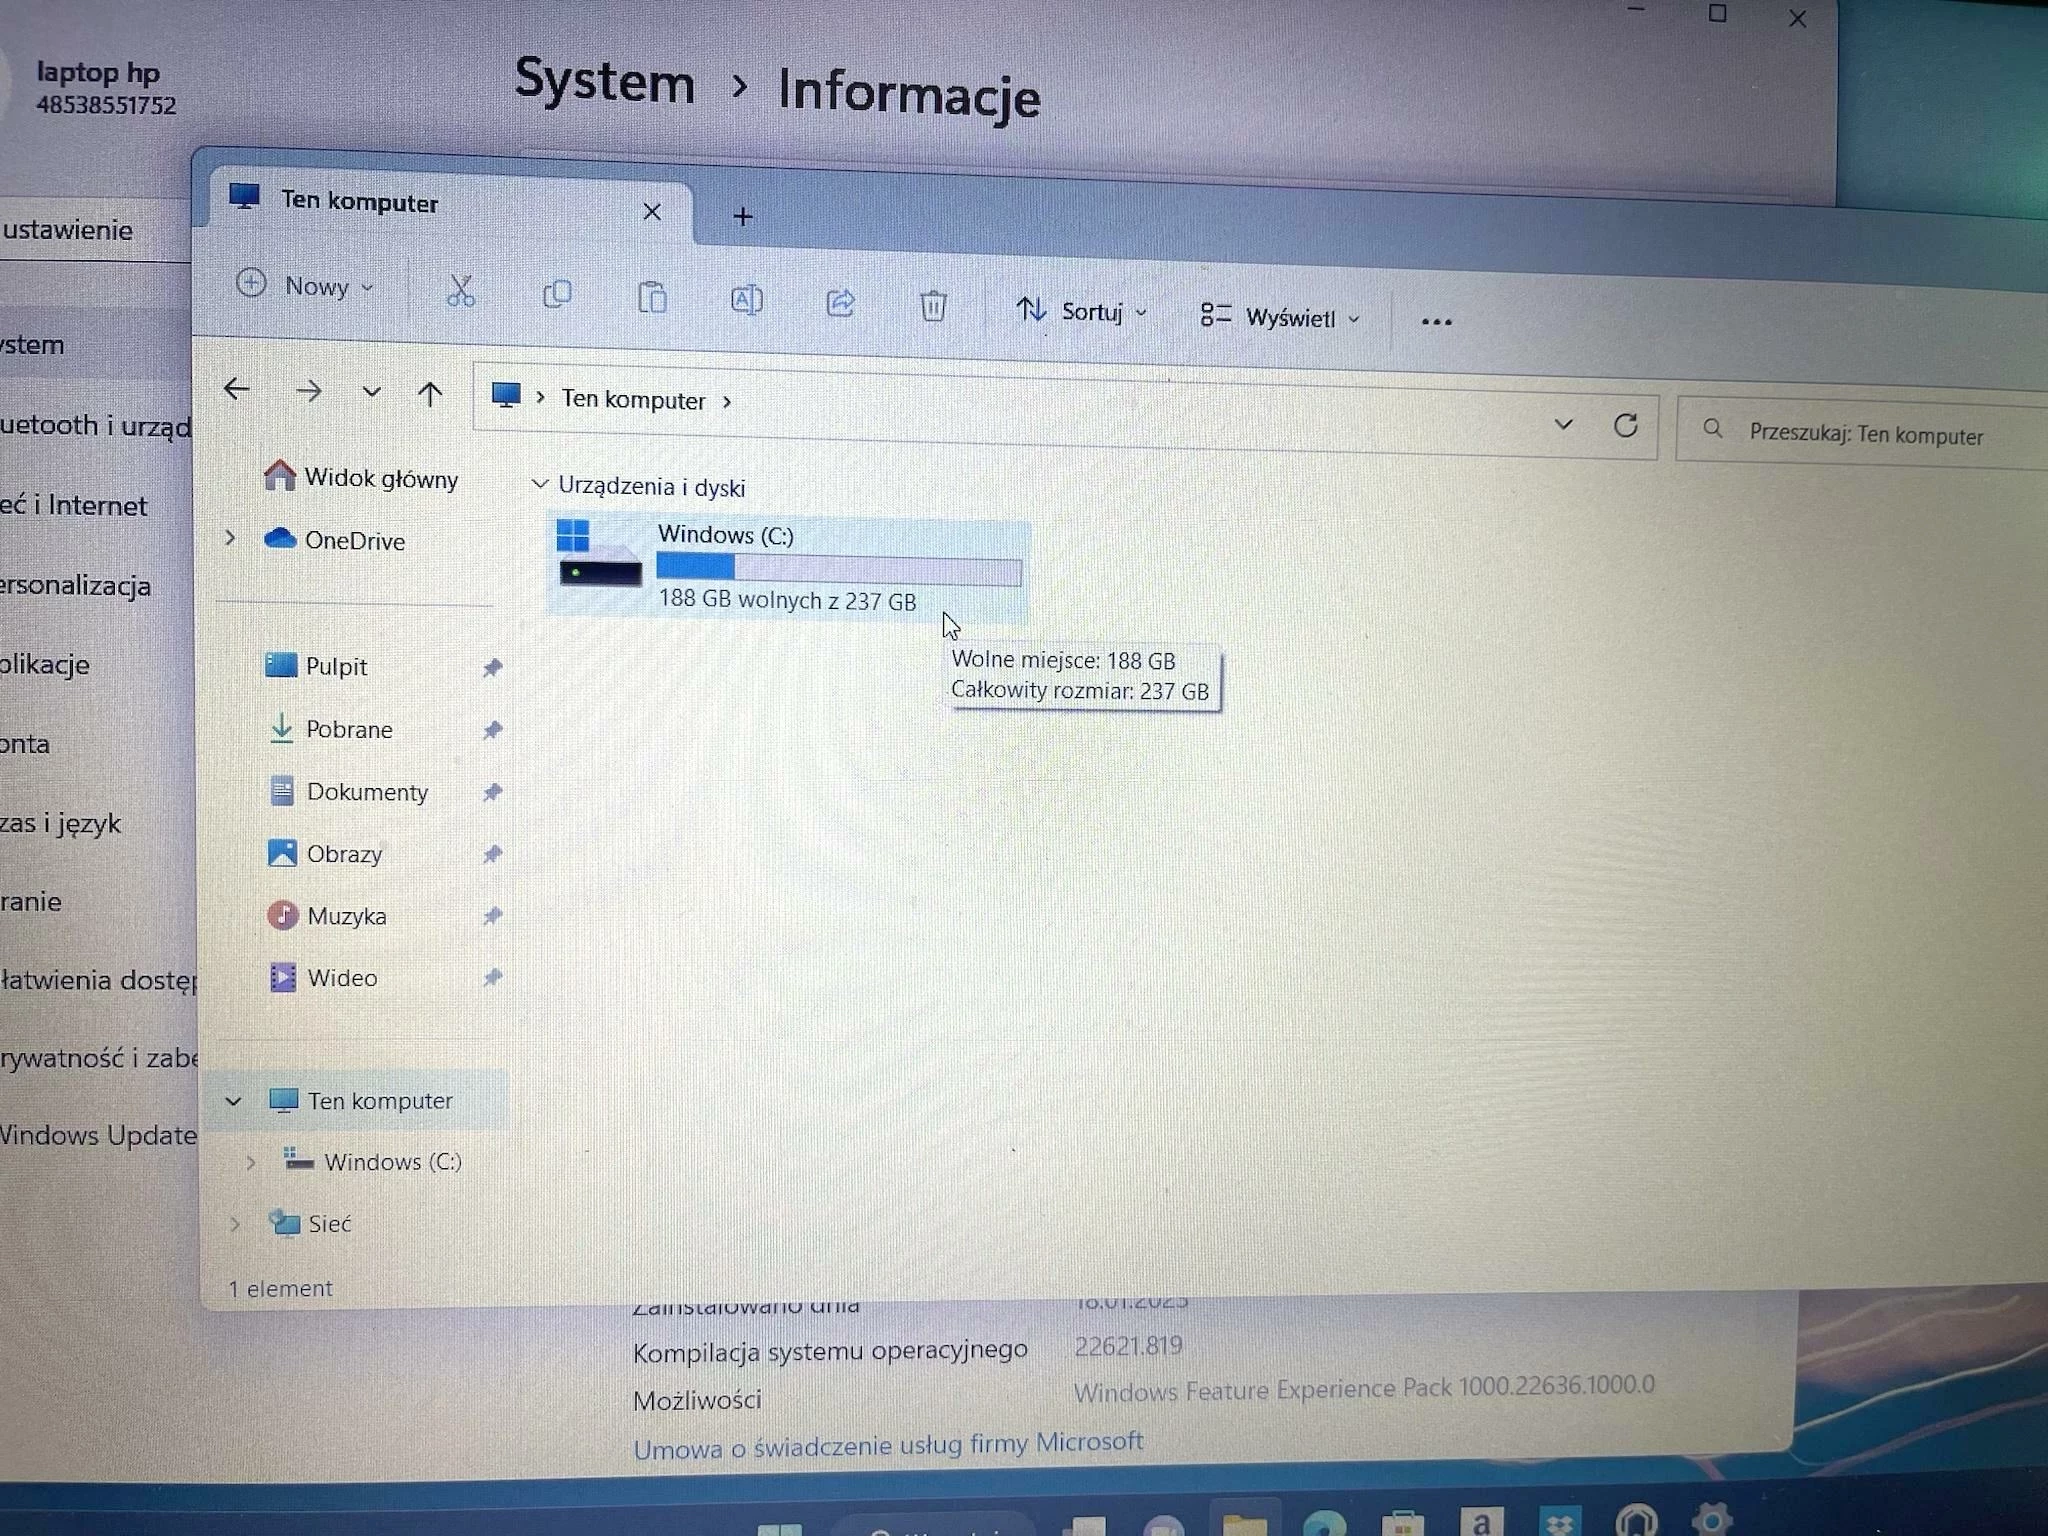2048x1536 pixels.
Task: Select the Rename icon in the toolbar
Action: pyautogui.click(x=746, y=301)
